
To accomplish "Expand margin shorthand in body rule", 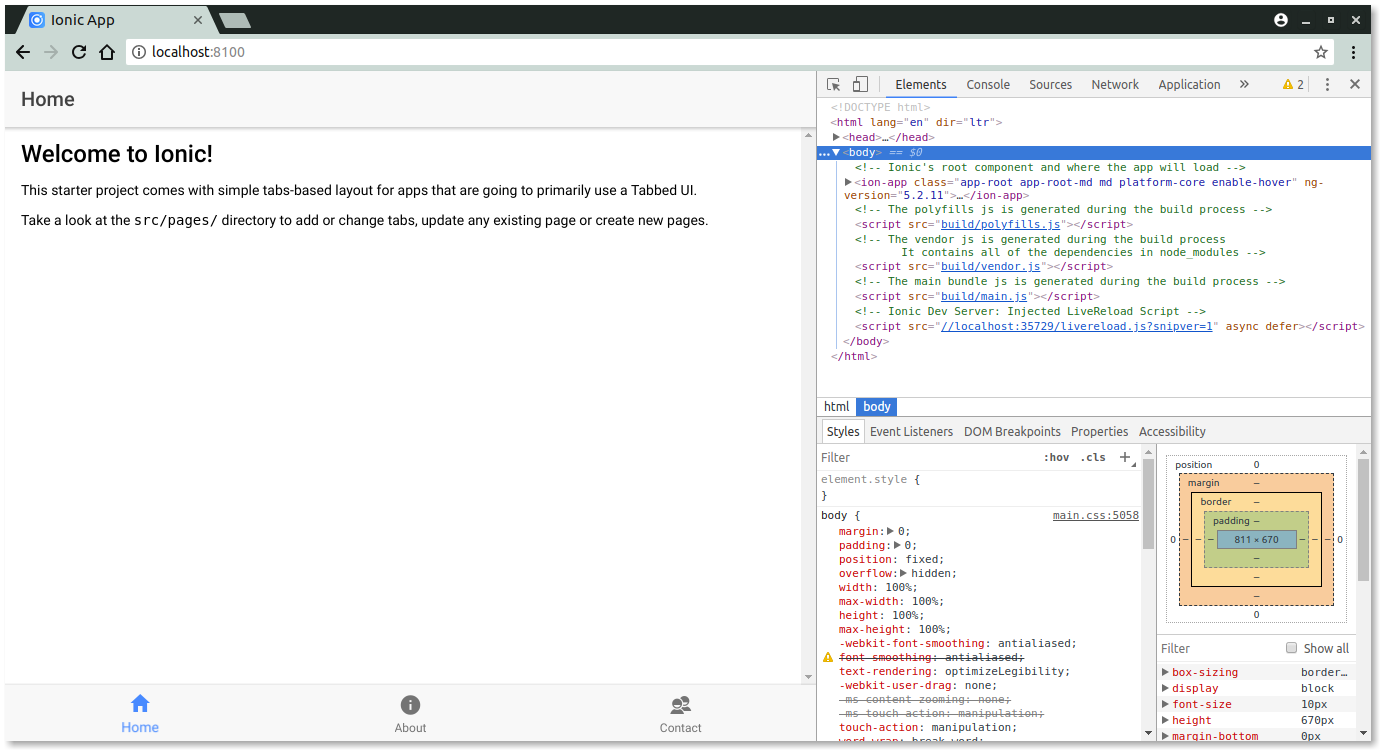I will click(891, 531).
